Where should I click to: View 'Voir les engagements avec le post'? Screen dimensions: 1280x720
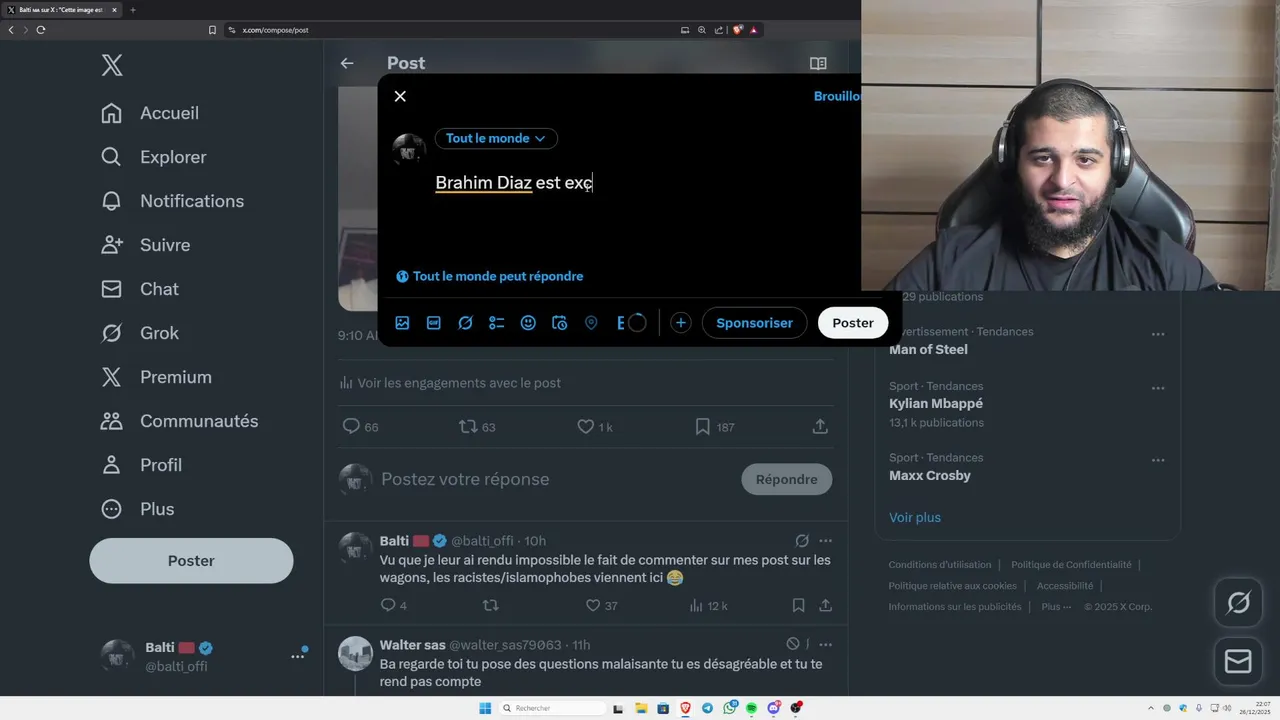tap(450, 383)
